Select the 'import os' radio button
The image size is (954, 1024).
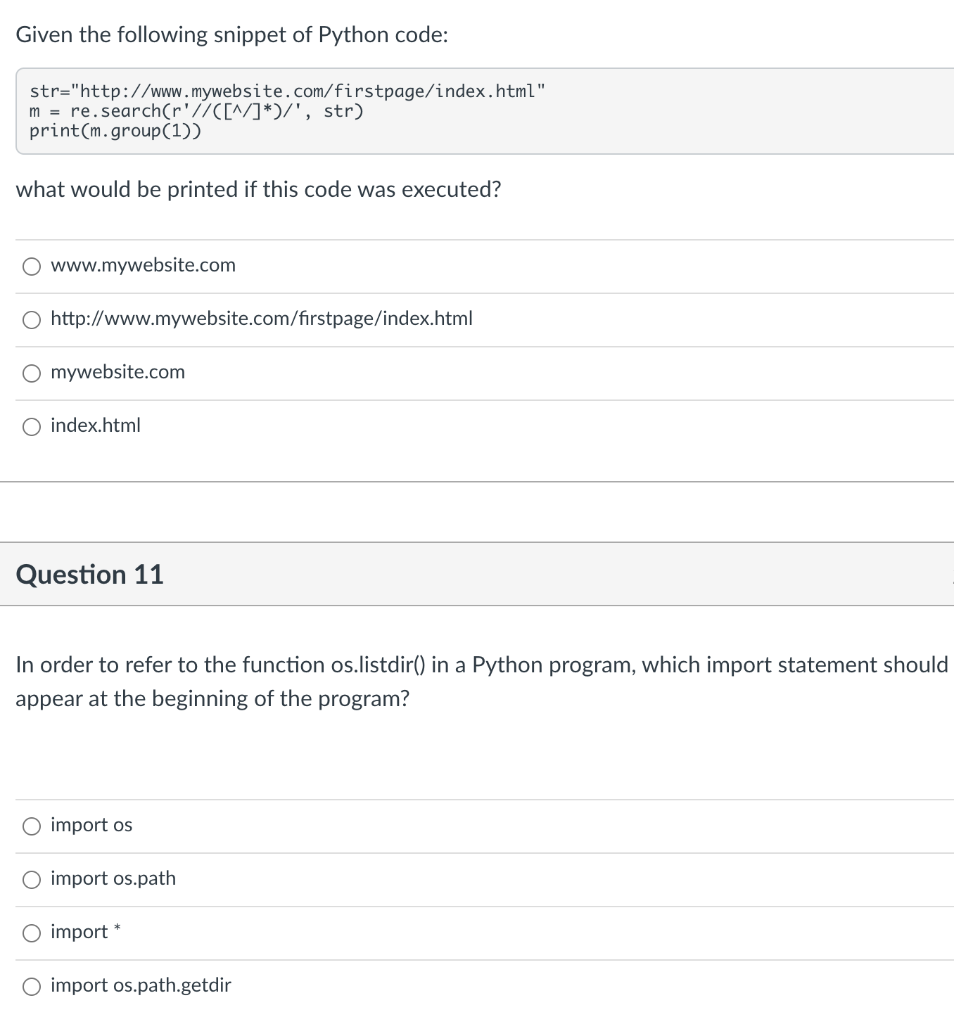pos(33,826)
